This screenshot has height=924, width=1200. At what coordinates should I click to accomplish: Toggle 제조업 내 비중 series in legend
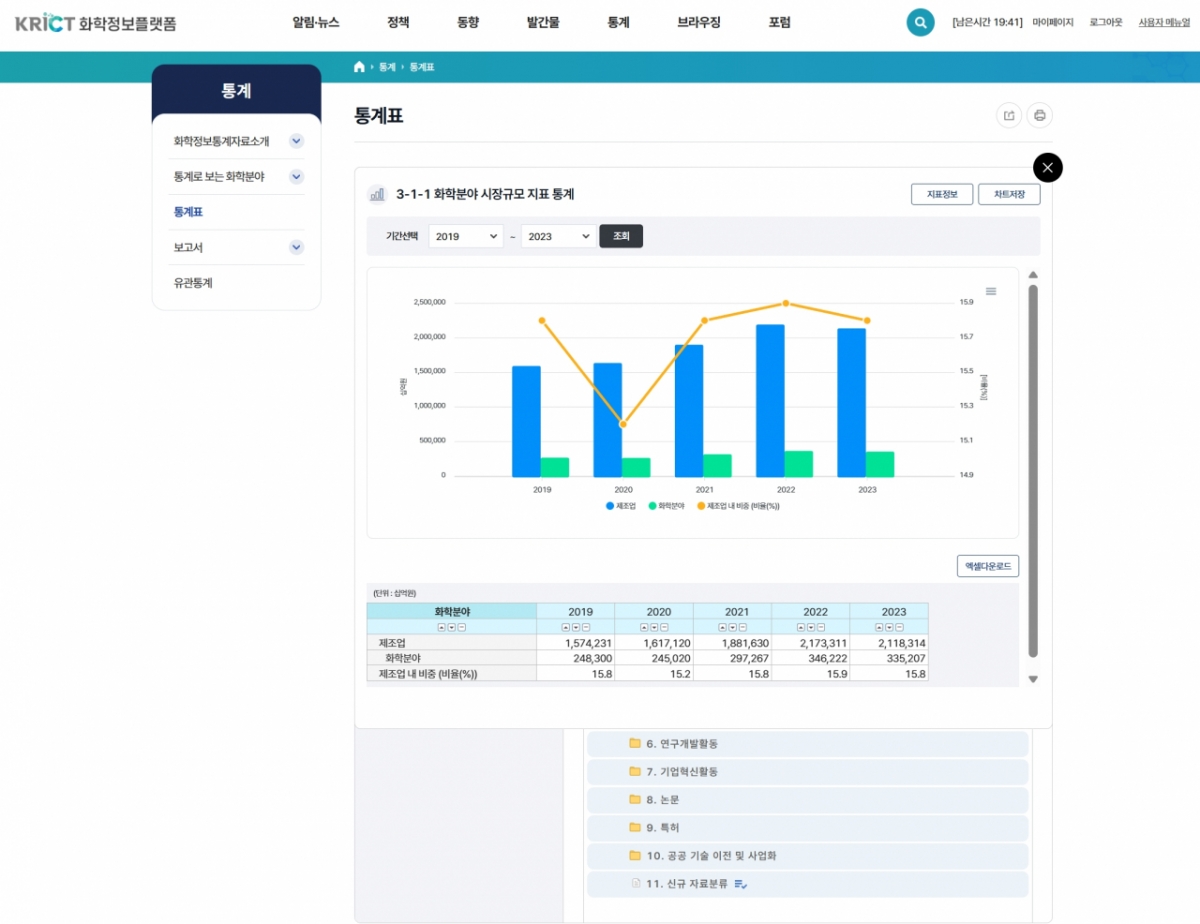click(738, 506)
